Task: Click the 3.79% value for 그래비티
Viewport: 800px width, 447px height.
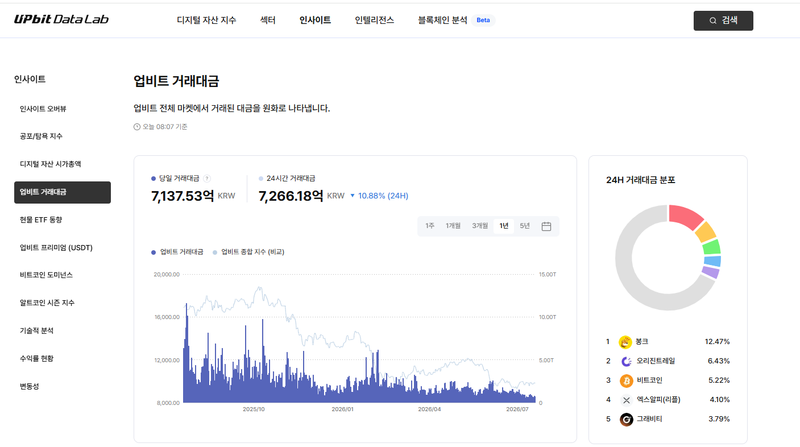Action: [719, 419]
